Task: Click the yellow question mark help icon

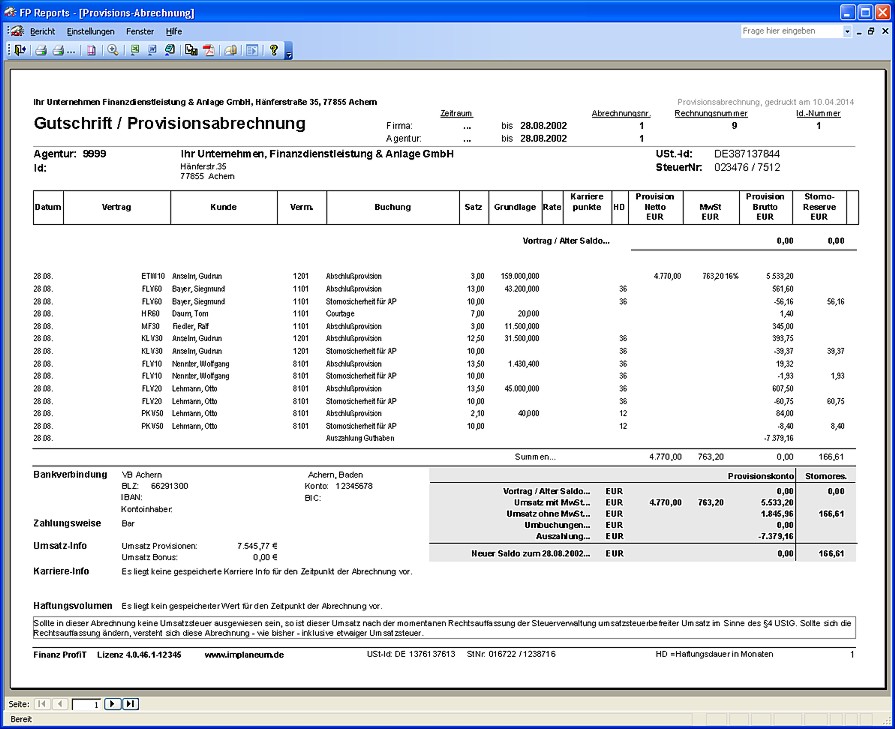Action: click(274, 50)
